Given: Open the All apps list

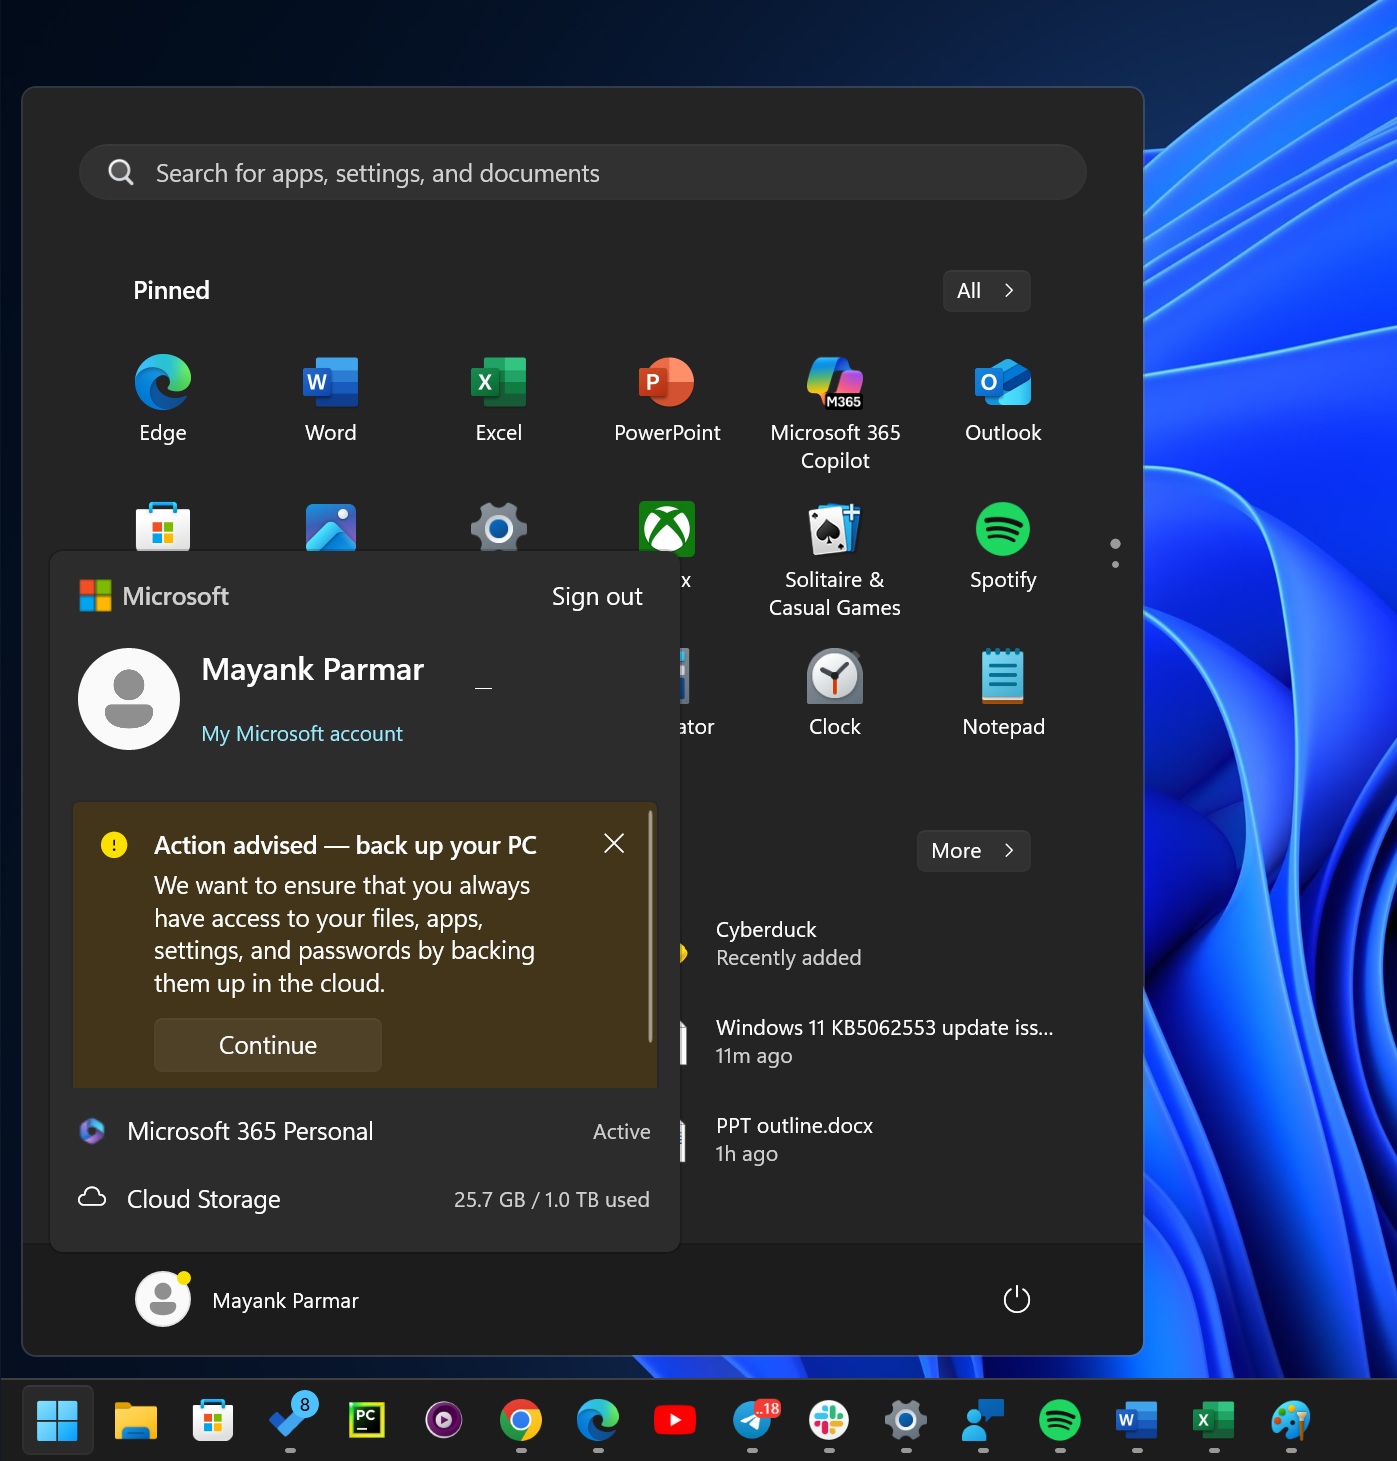Looking at the screenshot, I should tap(985, 290).
